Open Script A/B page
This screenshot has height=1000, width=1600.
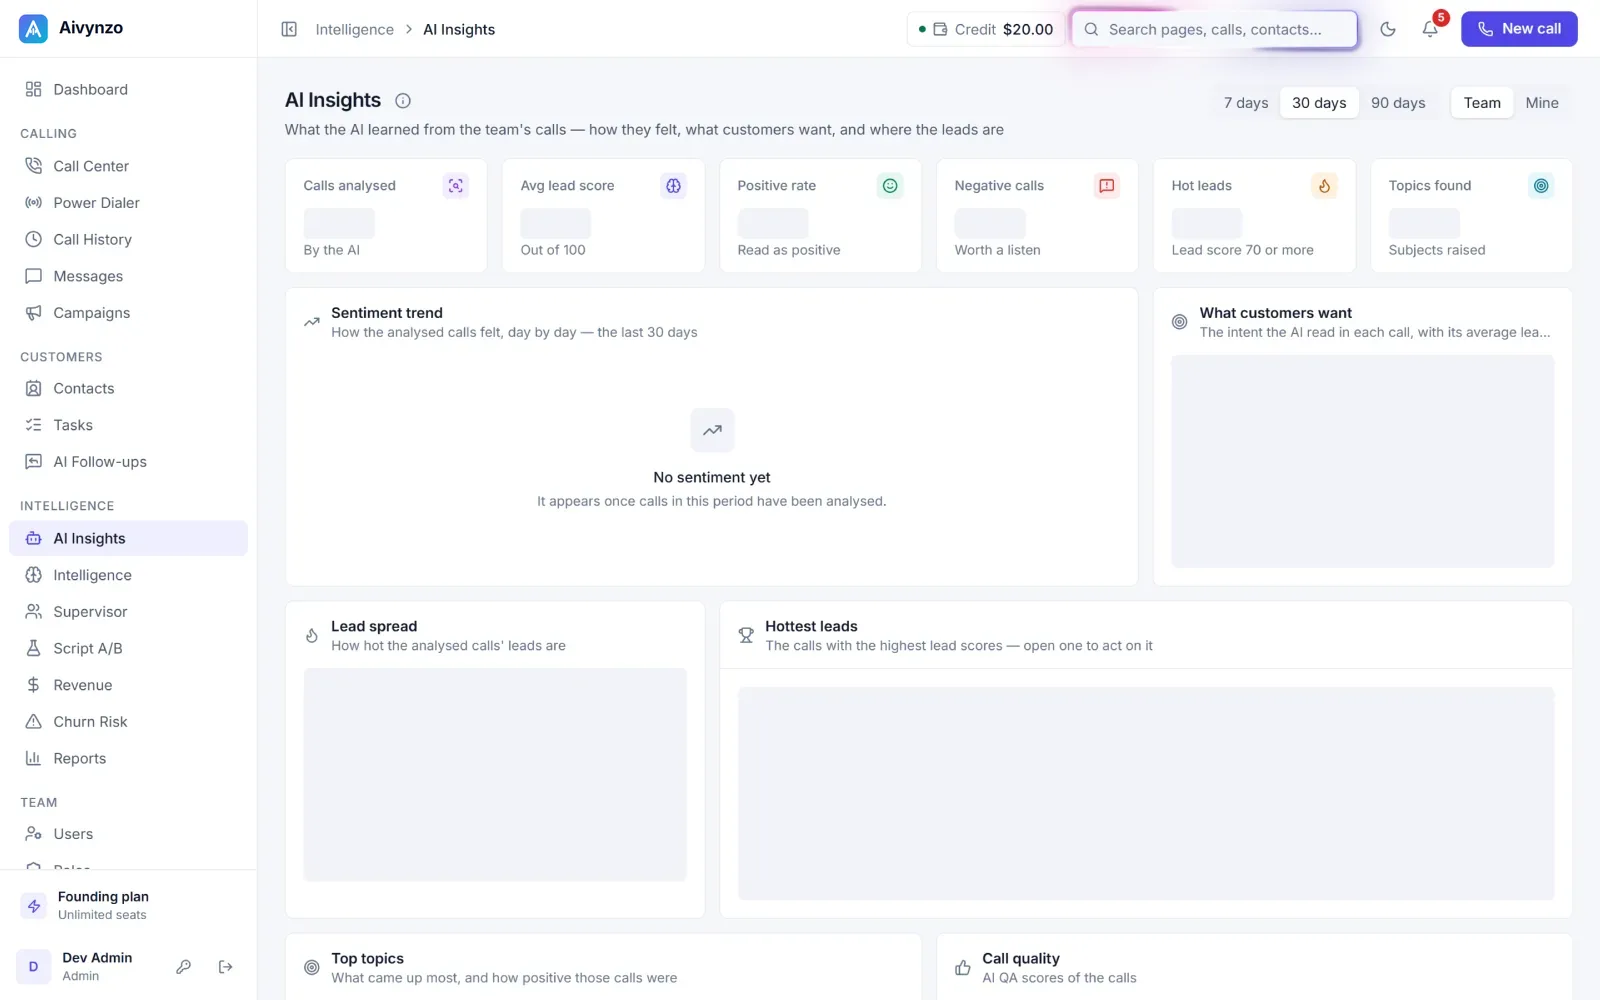click(x=128, y=648)
